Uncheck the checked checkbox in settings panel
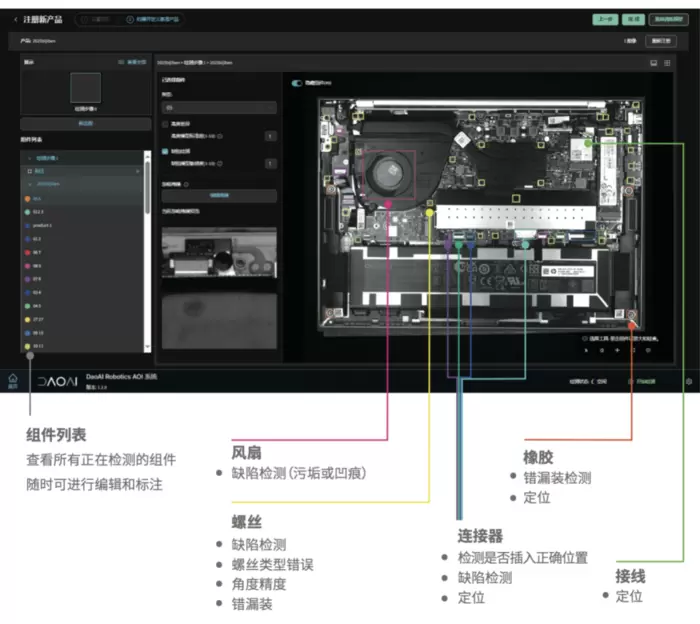 point(165,151)
